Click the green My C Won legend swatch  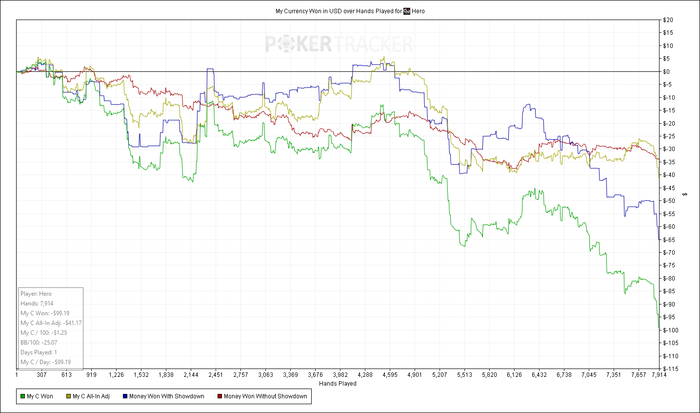[x=23, y=396]
